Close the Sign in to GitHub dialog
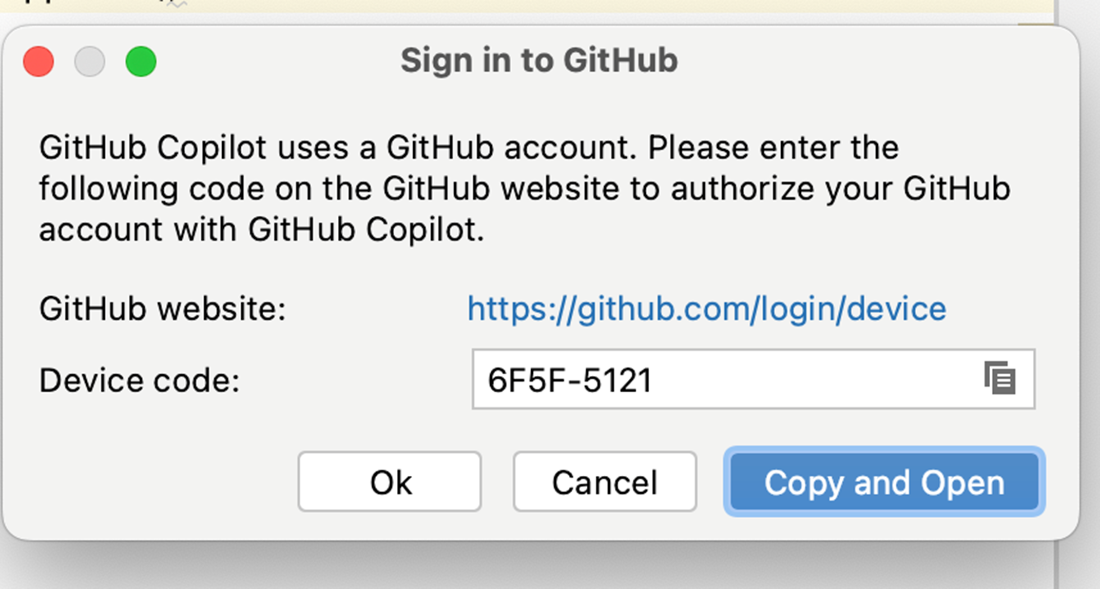This screenshot has height=589, width=1100. coord(39,61)
